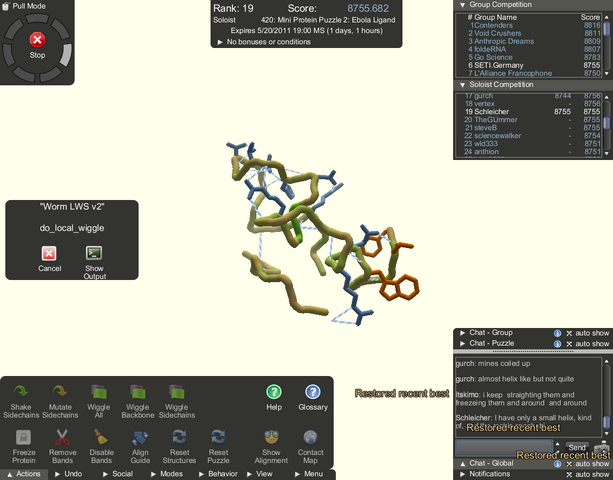Select soloist anthion row

tap(529, 152)
